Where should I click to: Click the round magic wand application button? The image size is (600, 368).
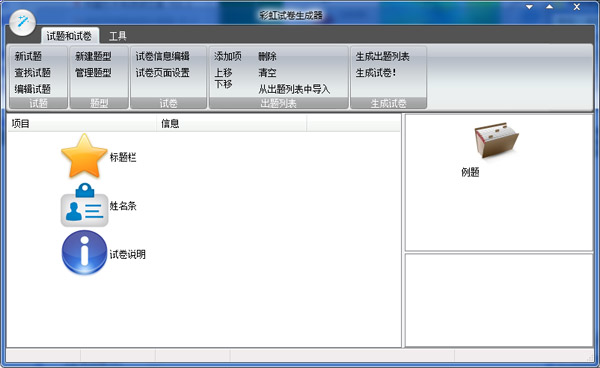[23, 22]
